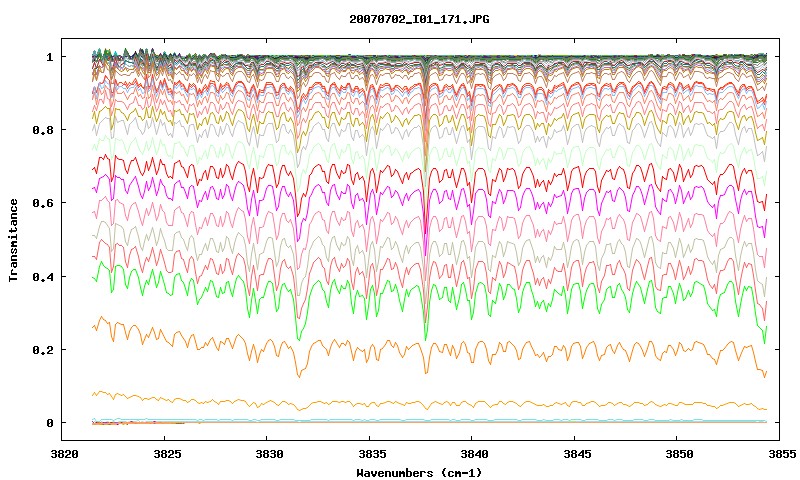800x480 pixels.
Task: Click the y-axis tick label 0.6
Action: (x=42, y=203)
